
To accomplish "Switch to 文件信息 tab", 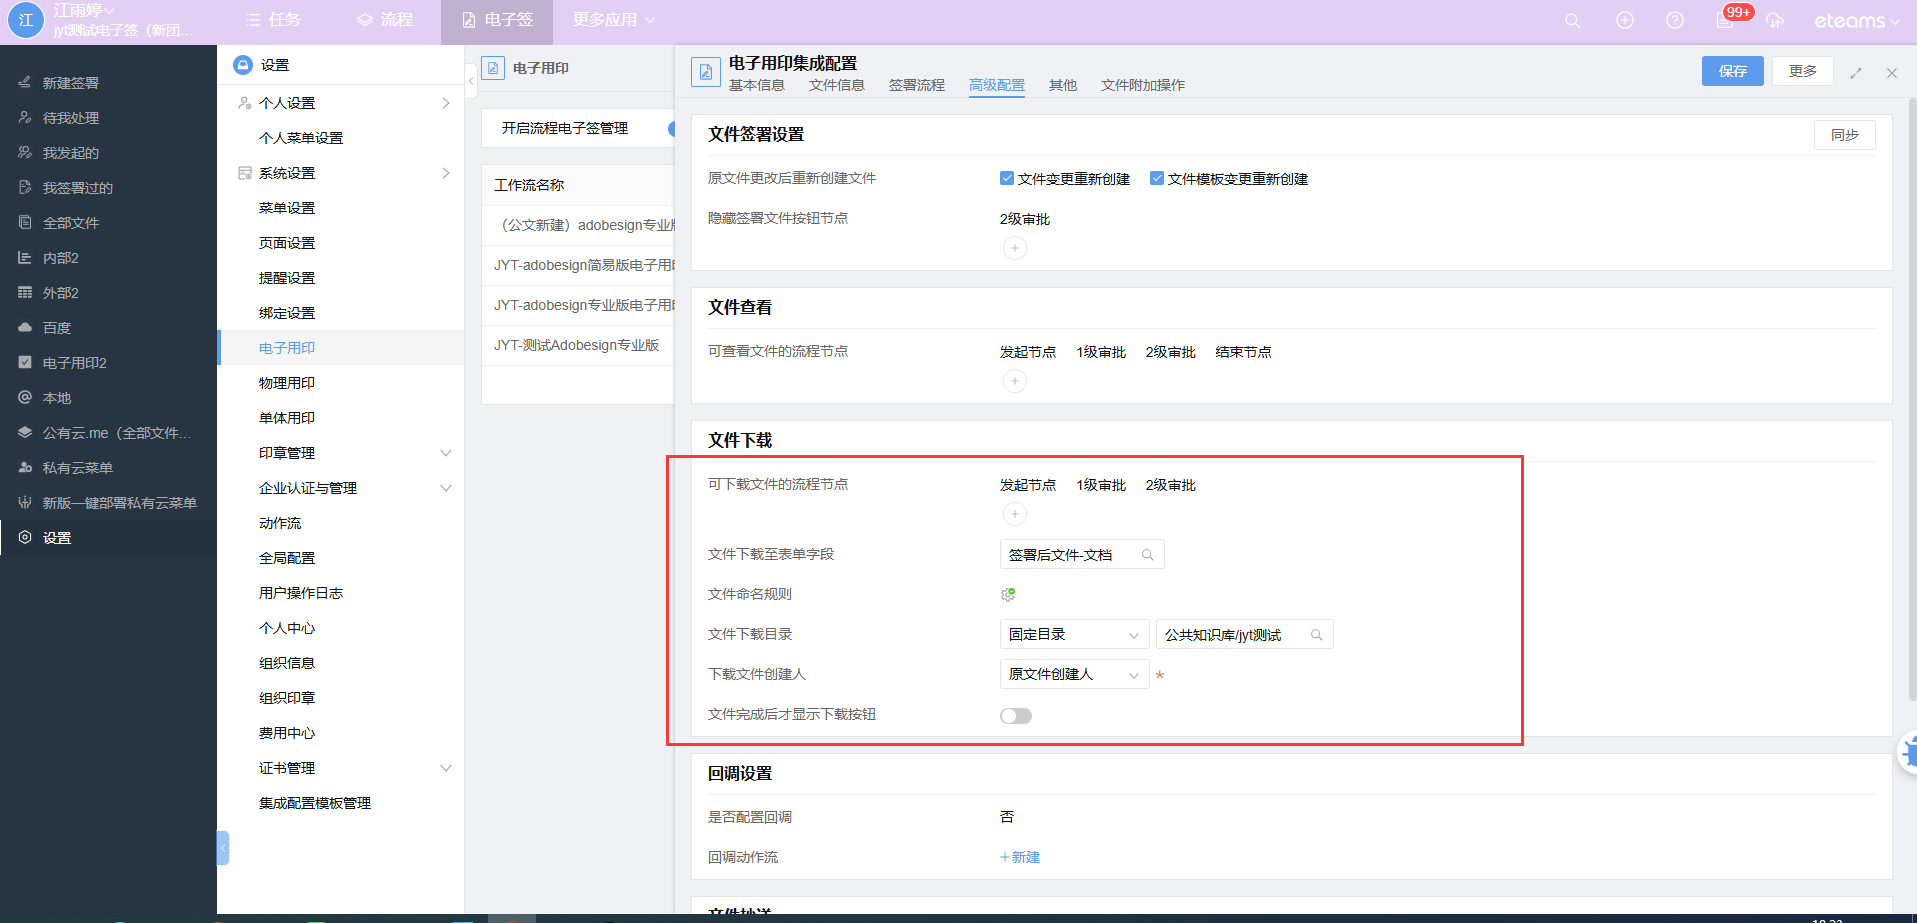I will tap(837, 86).
